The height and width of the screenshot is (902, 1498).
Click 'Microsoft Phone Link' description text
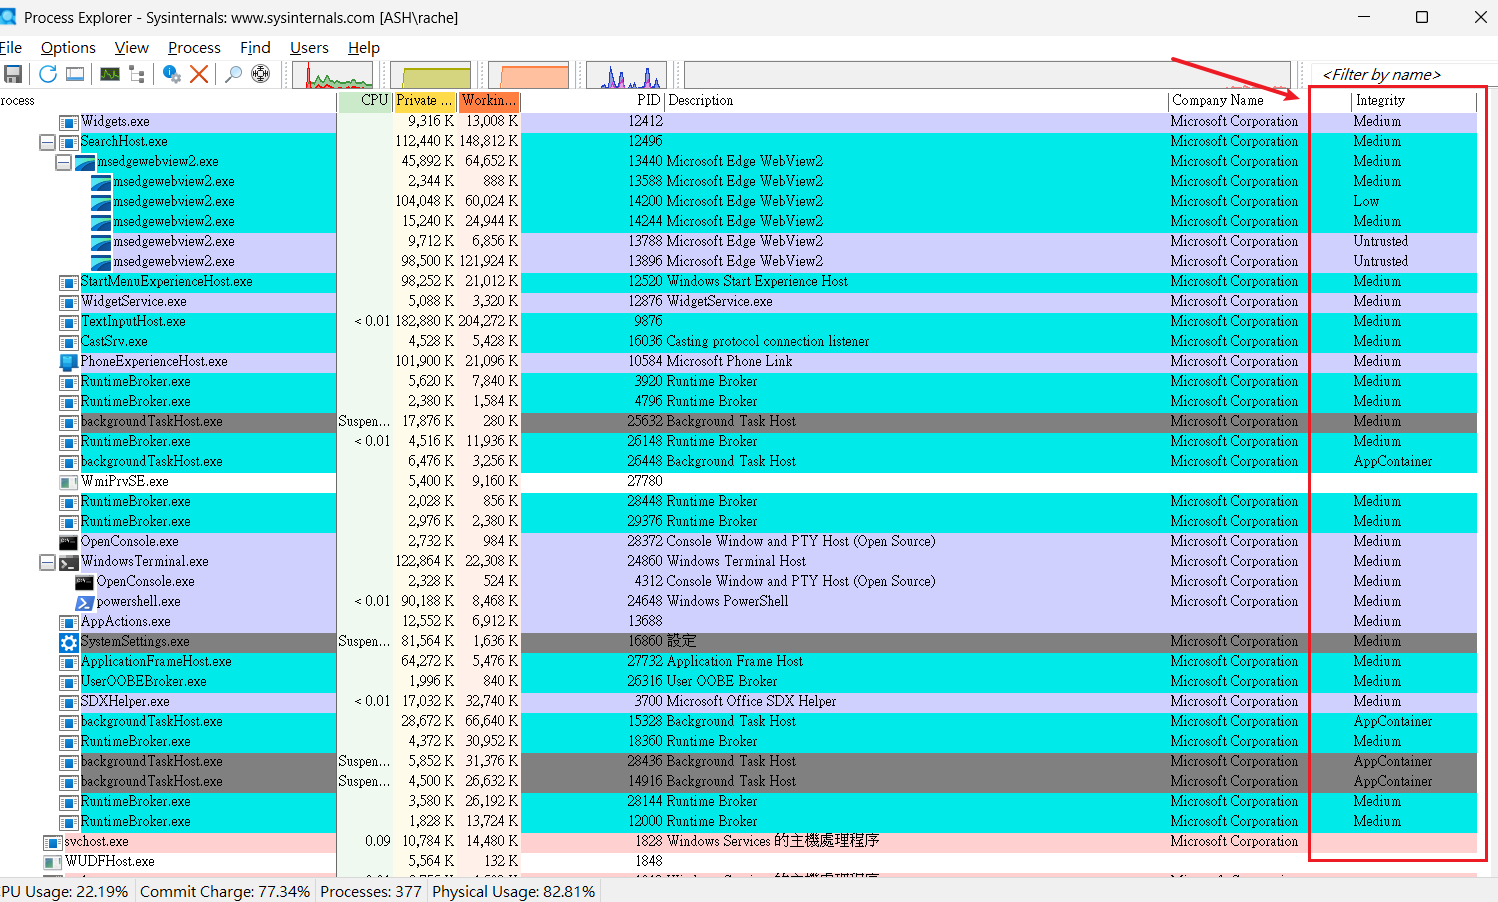point(729,362)
